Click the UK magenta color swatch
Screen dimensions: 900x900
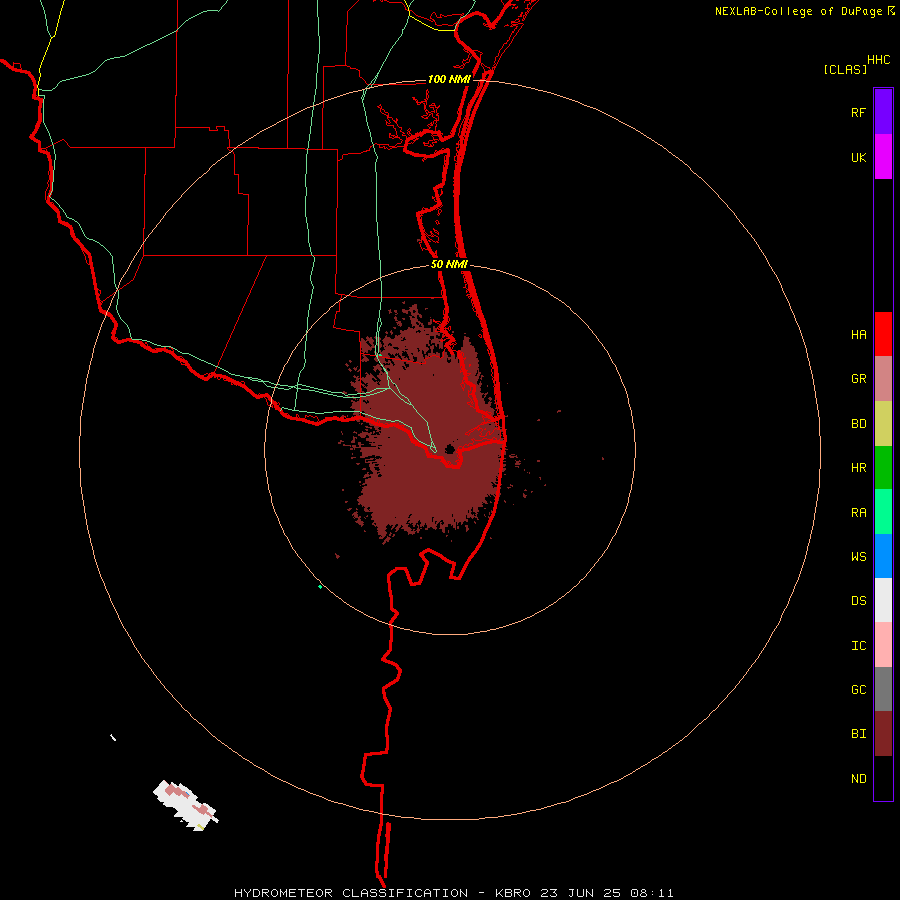[x=883, y=157]
